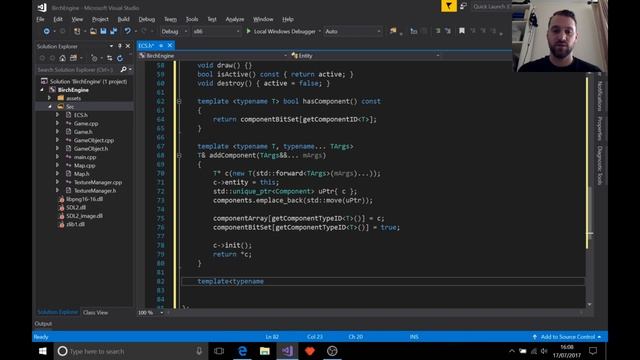Screen dimensions: 640x360
Task: Click the Save All toolbar icon
Action: (113, 31)
